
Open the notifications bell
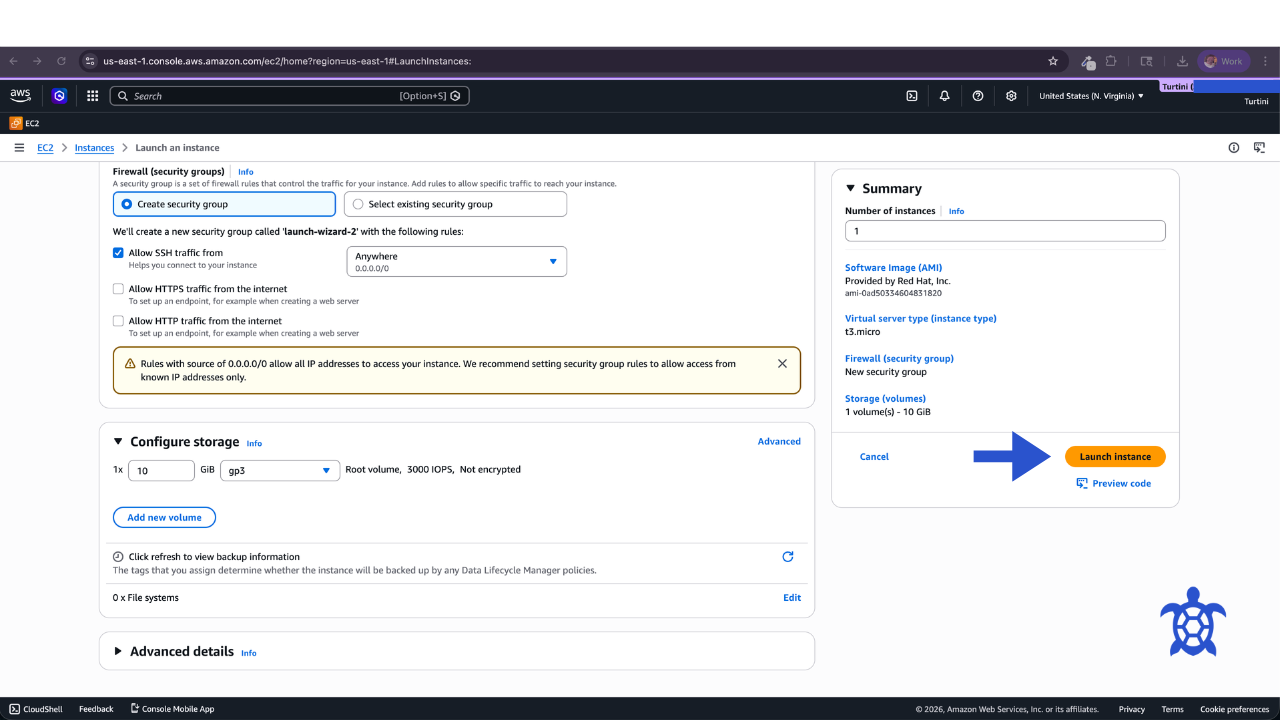(945, 96)
